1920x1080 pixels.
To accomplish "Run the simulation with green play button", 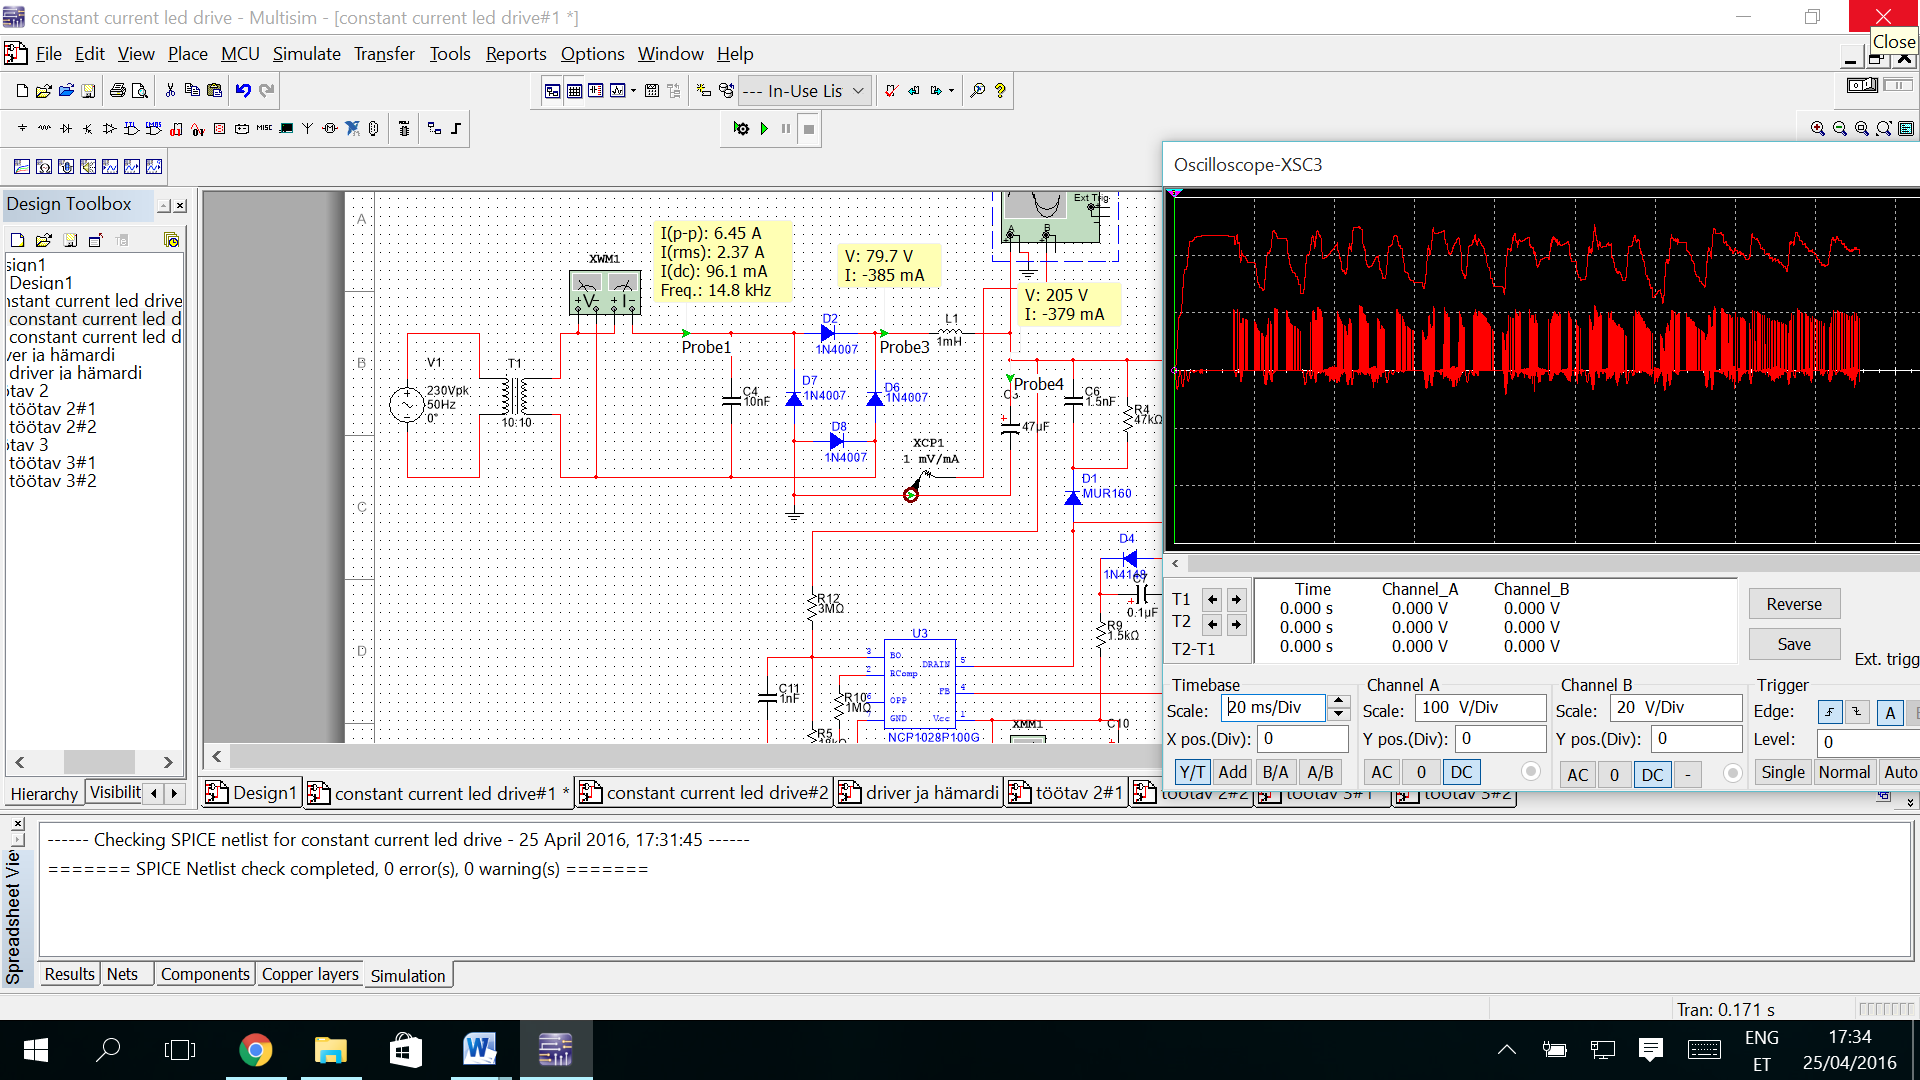I will 764,129.
